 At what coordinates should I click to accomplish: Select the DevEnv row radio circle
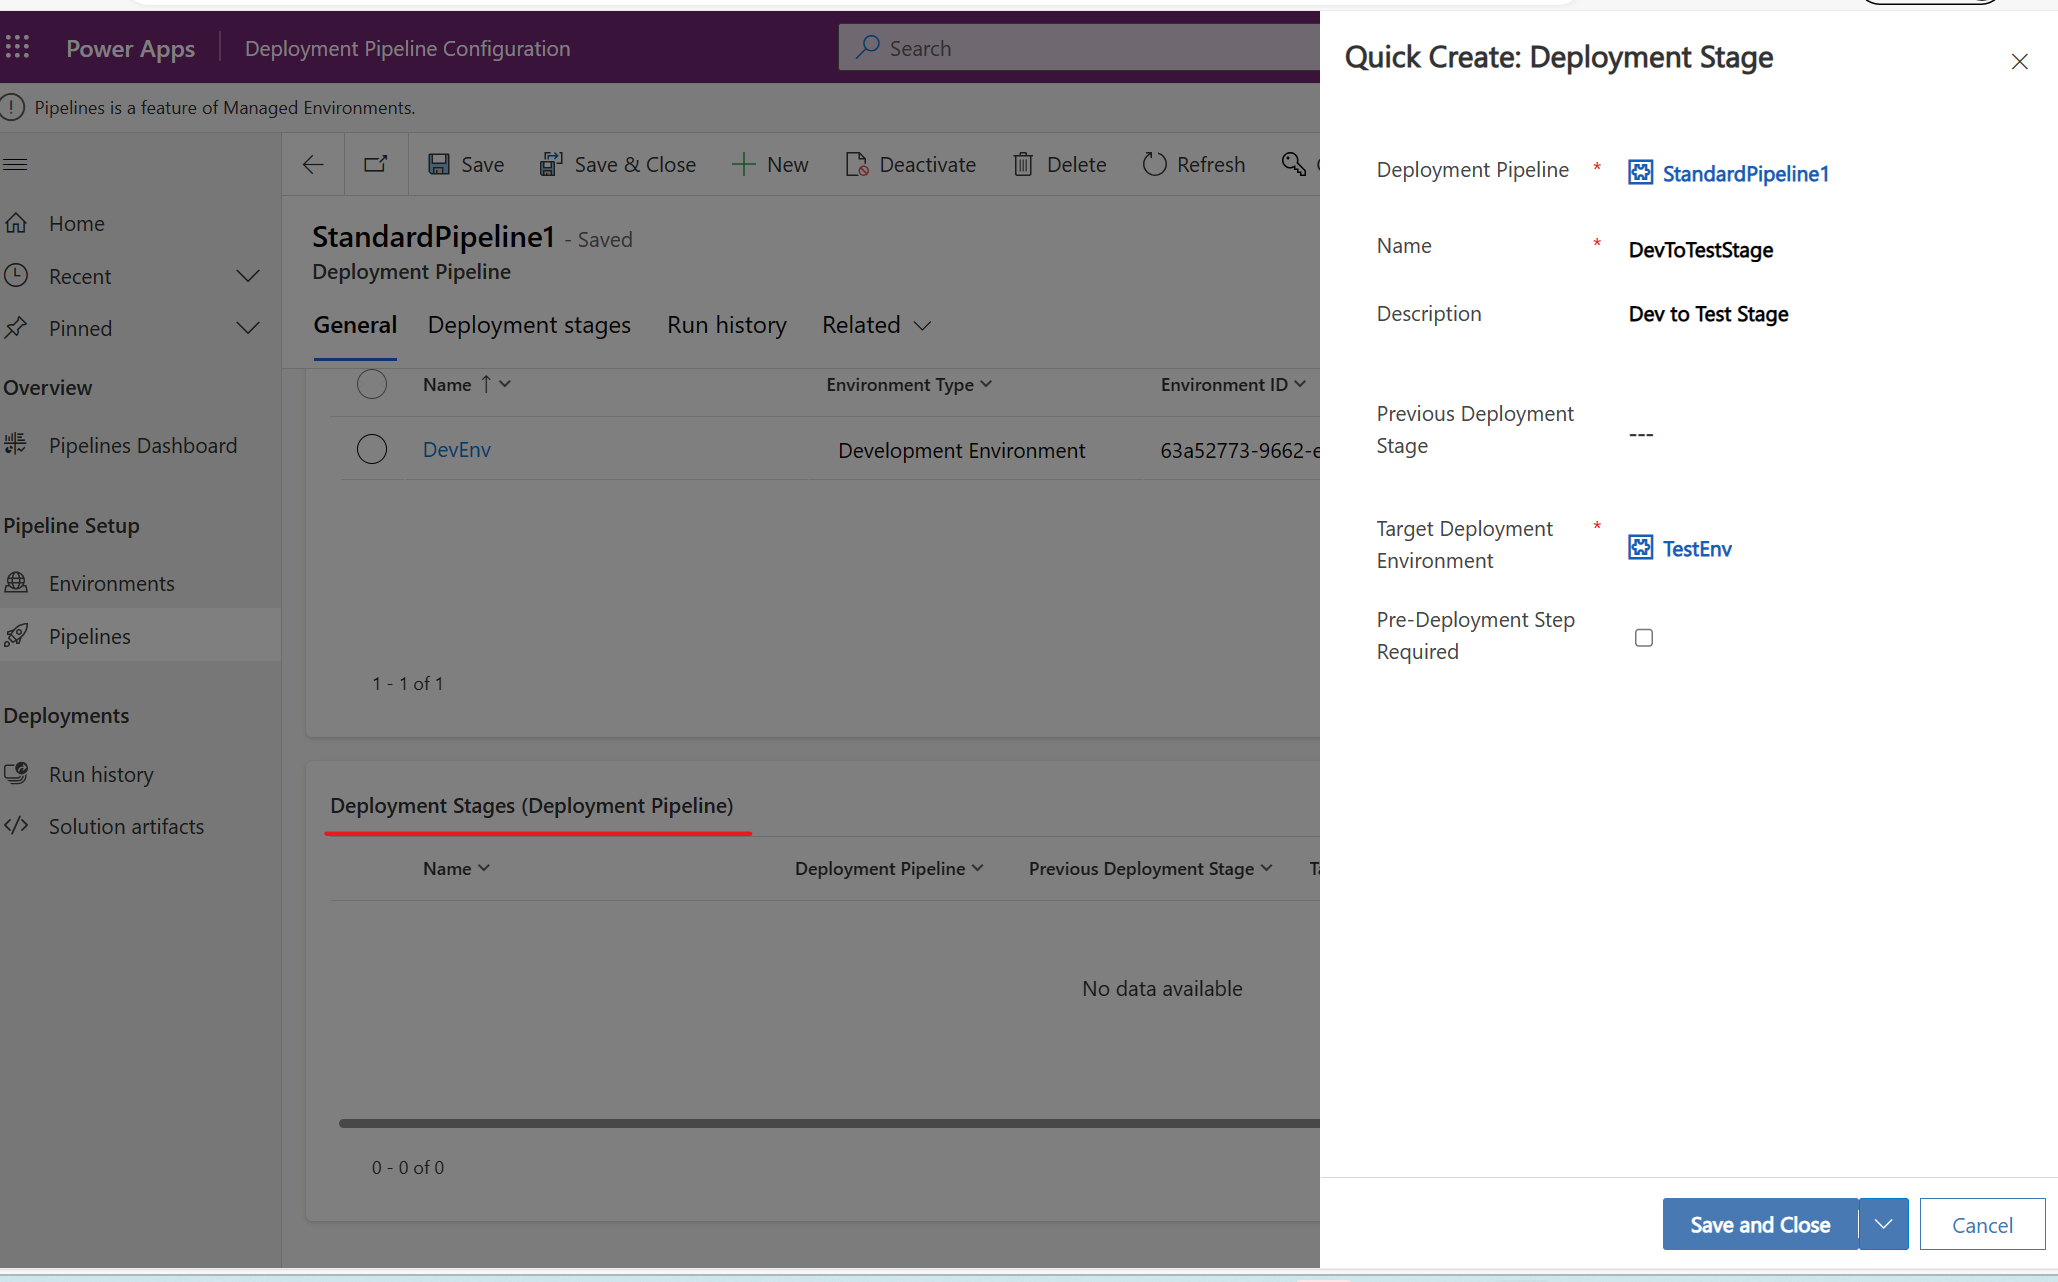tap(371, 449)
